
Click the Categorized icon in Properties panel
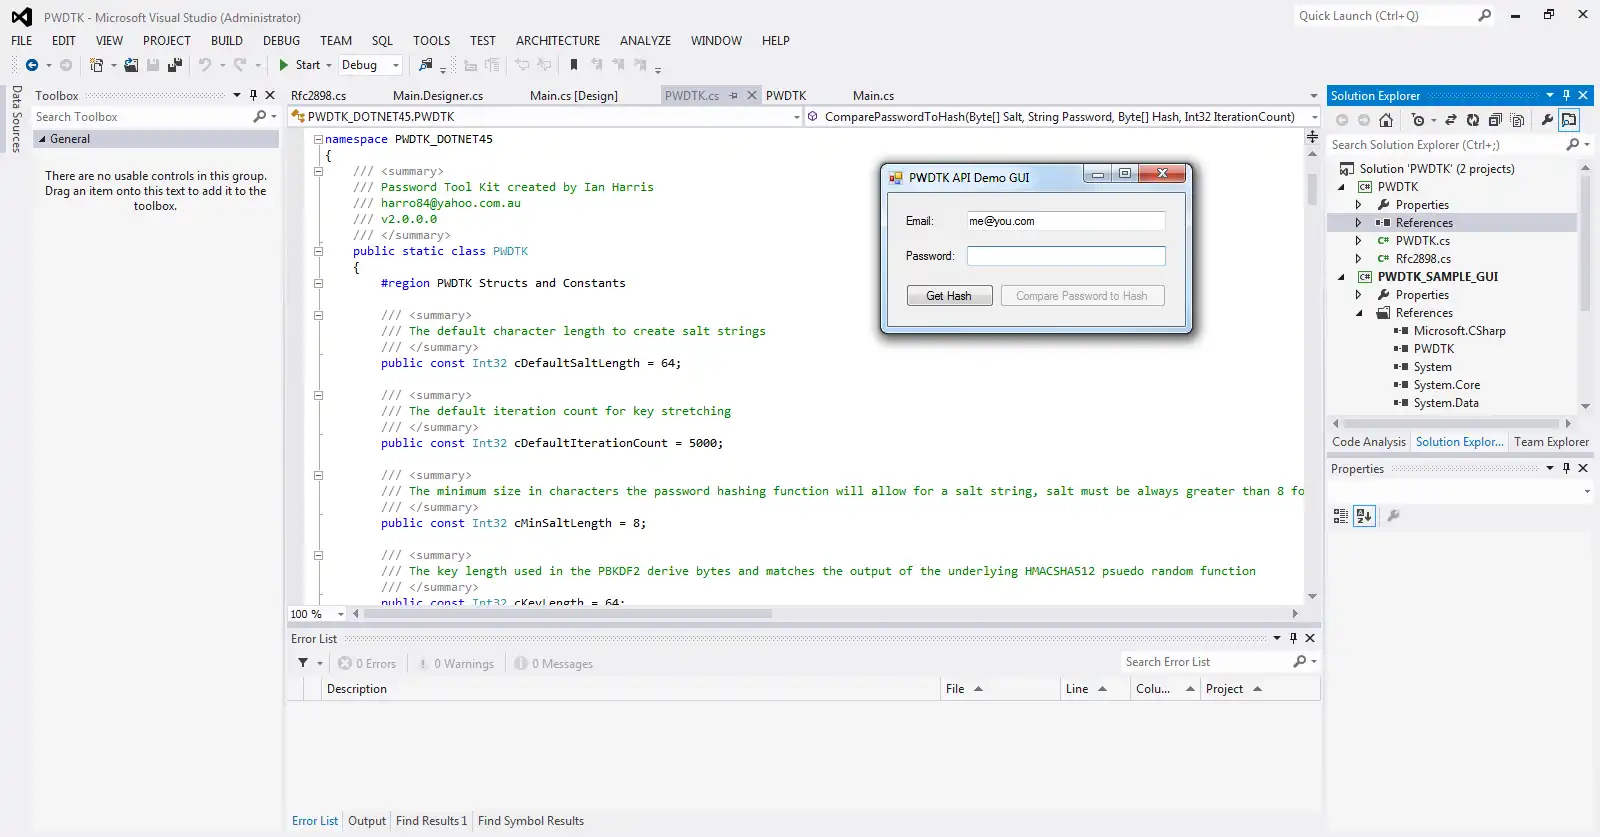[1341, 516]
